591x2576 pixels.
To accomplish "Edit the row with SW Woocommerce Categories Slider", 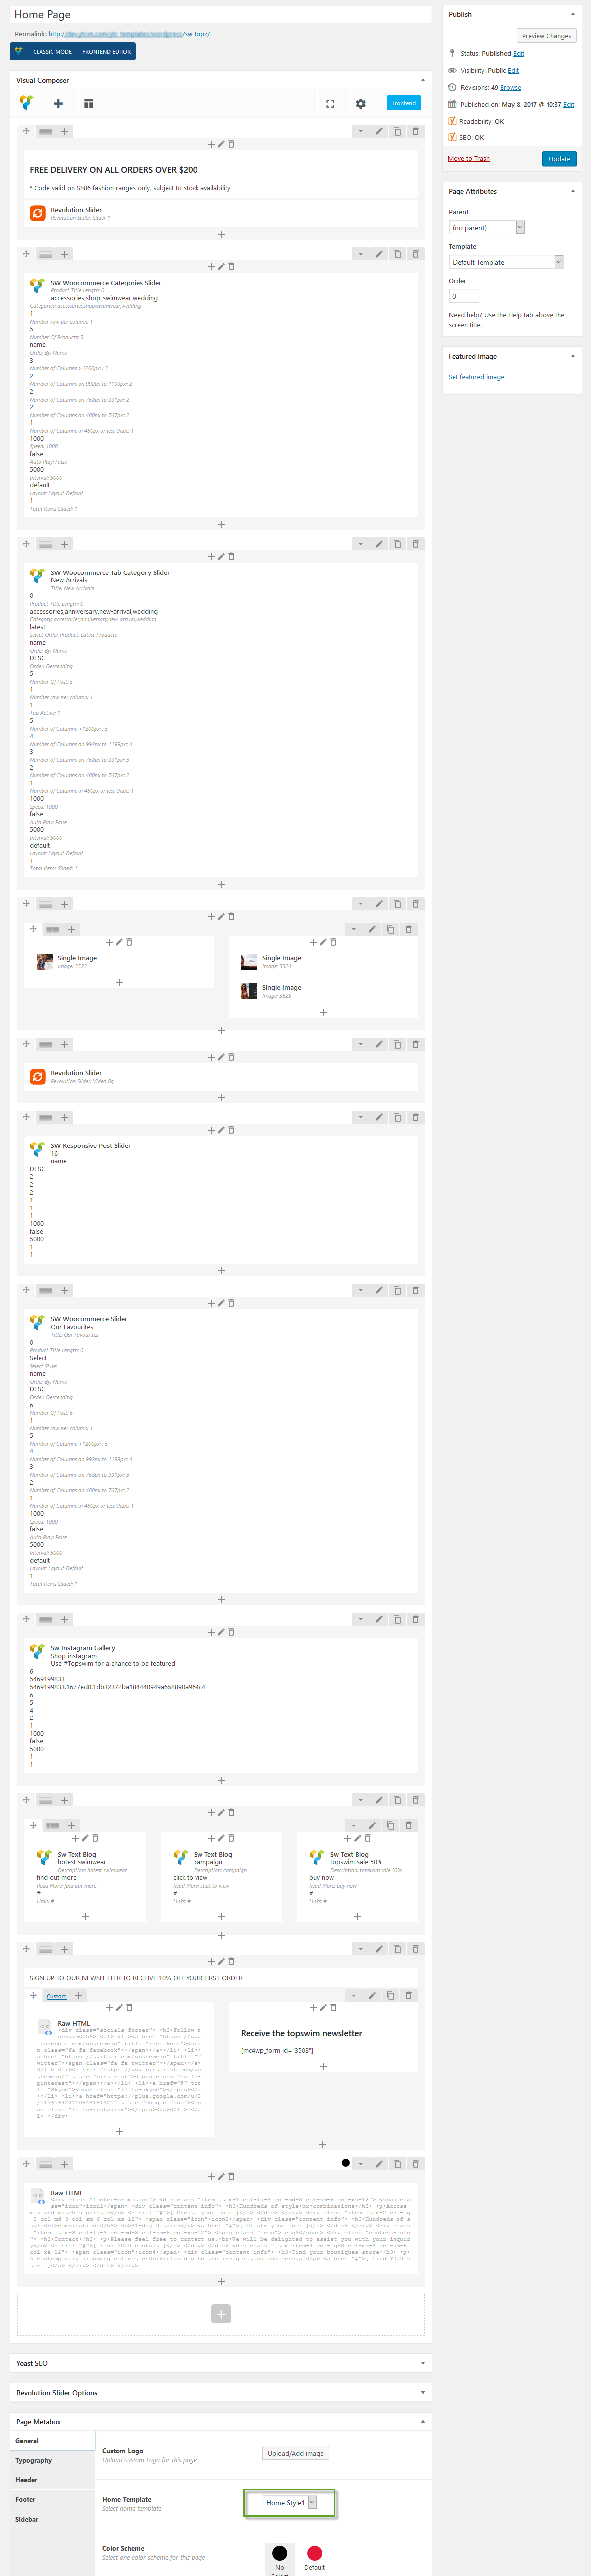I will pos(379,254).
